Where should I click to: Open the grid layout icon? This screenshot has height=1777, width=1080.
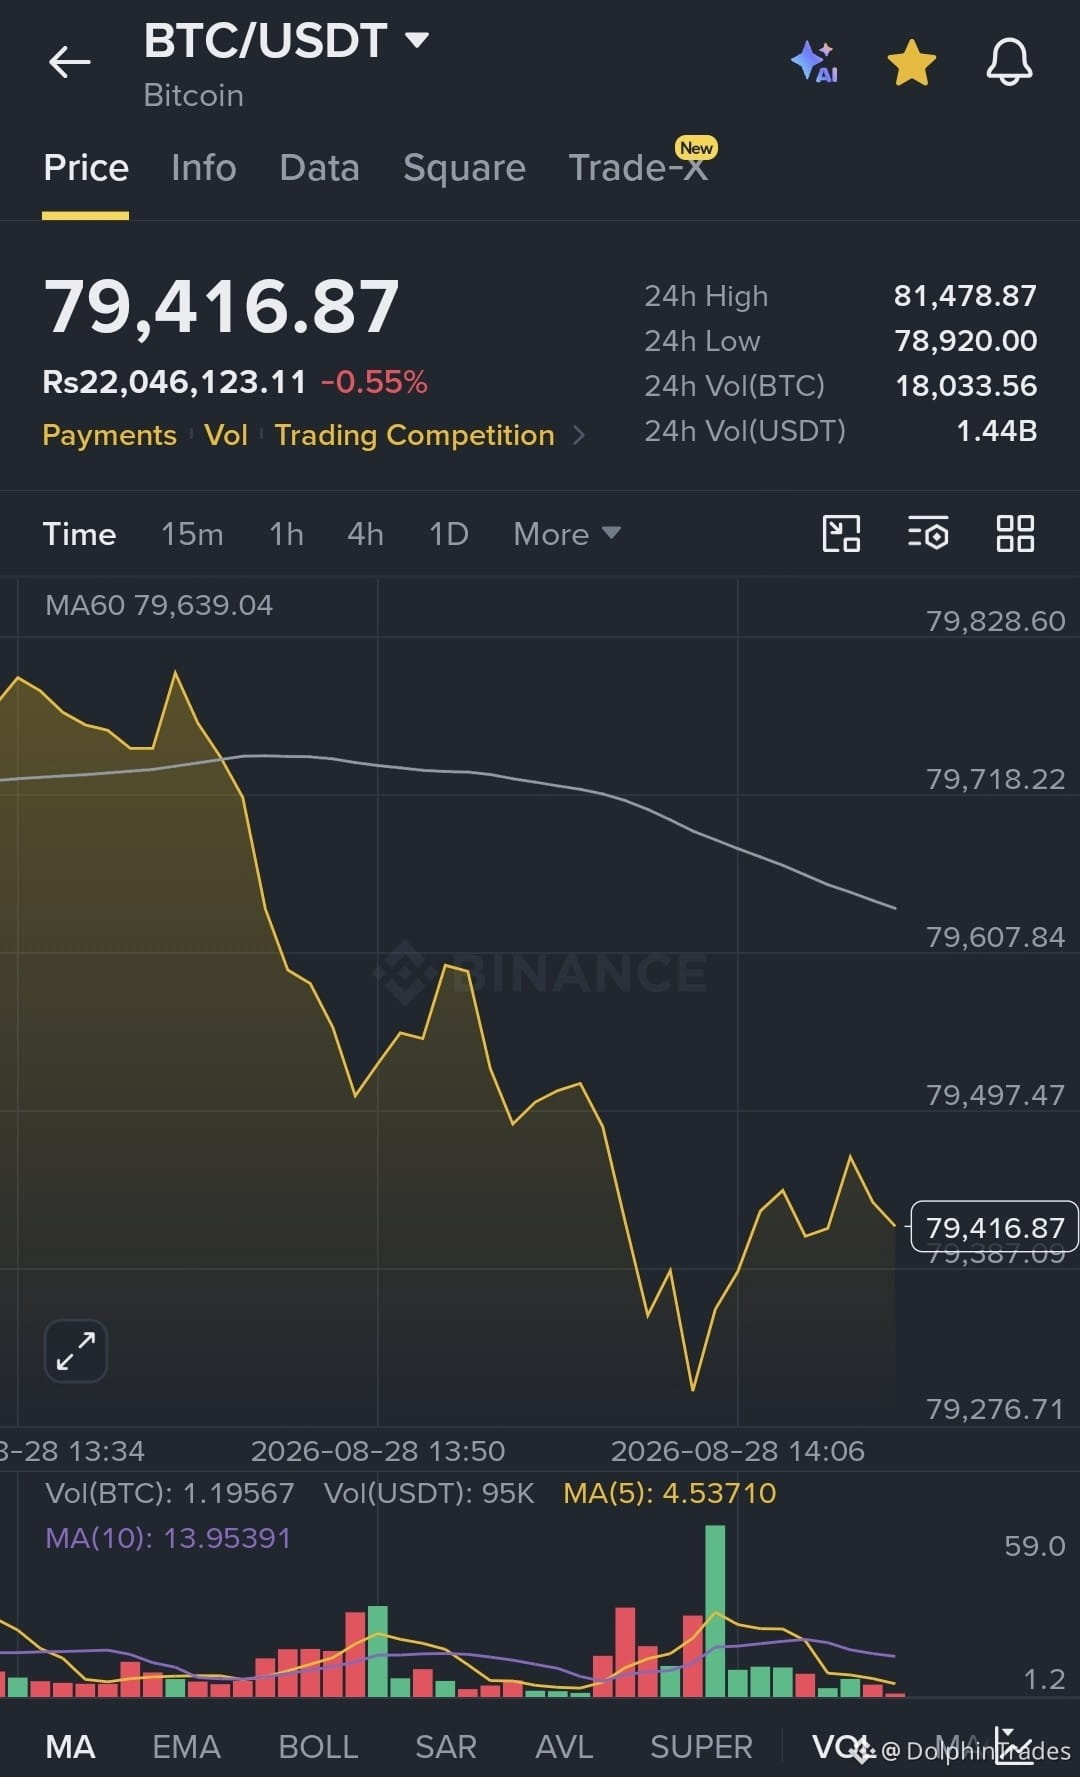[1015, 534]
